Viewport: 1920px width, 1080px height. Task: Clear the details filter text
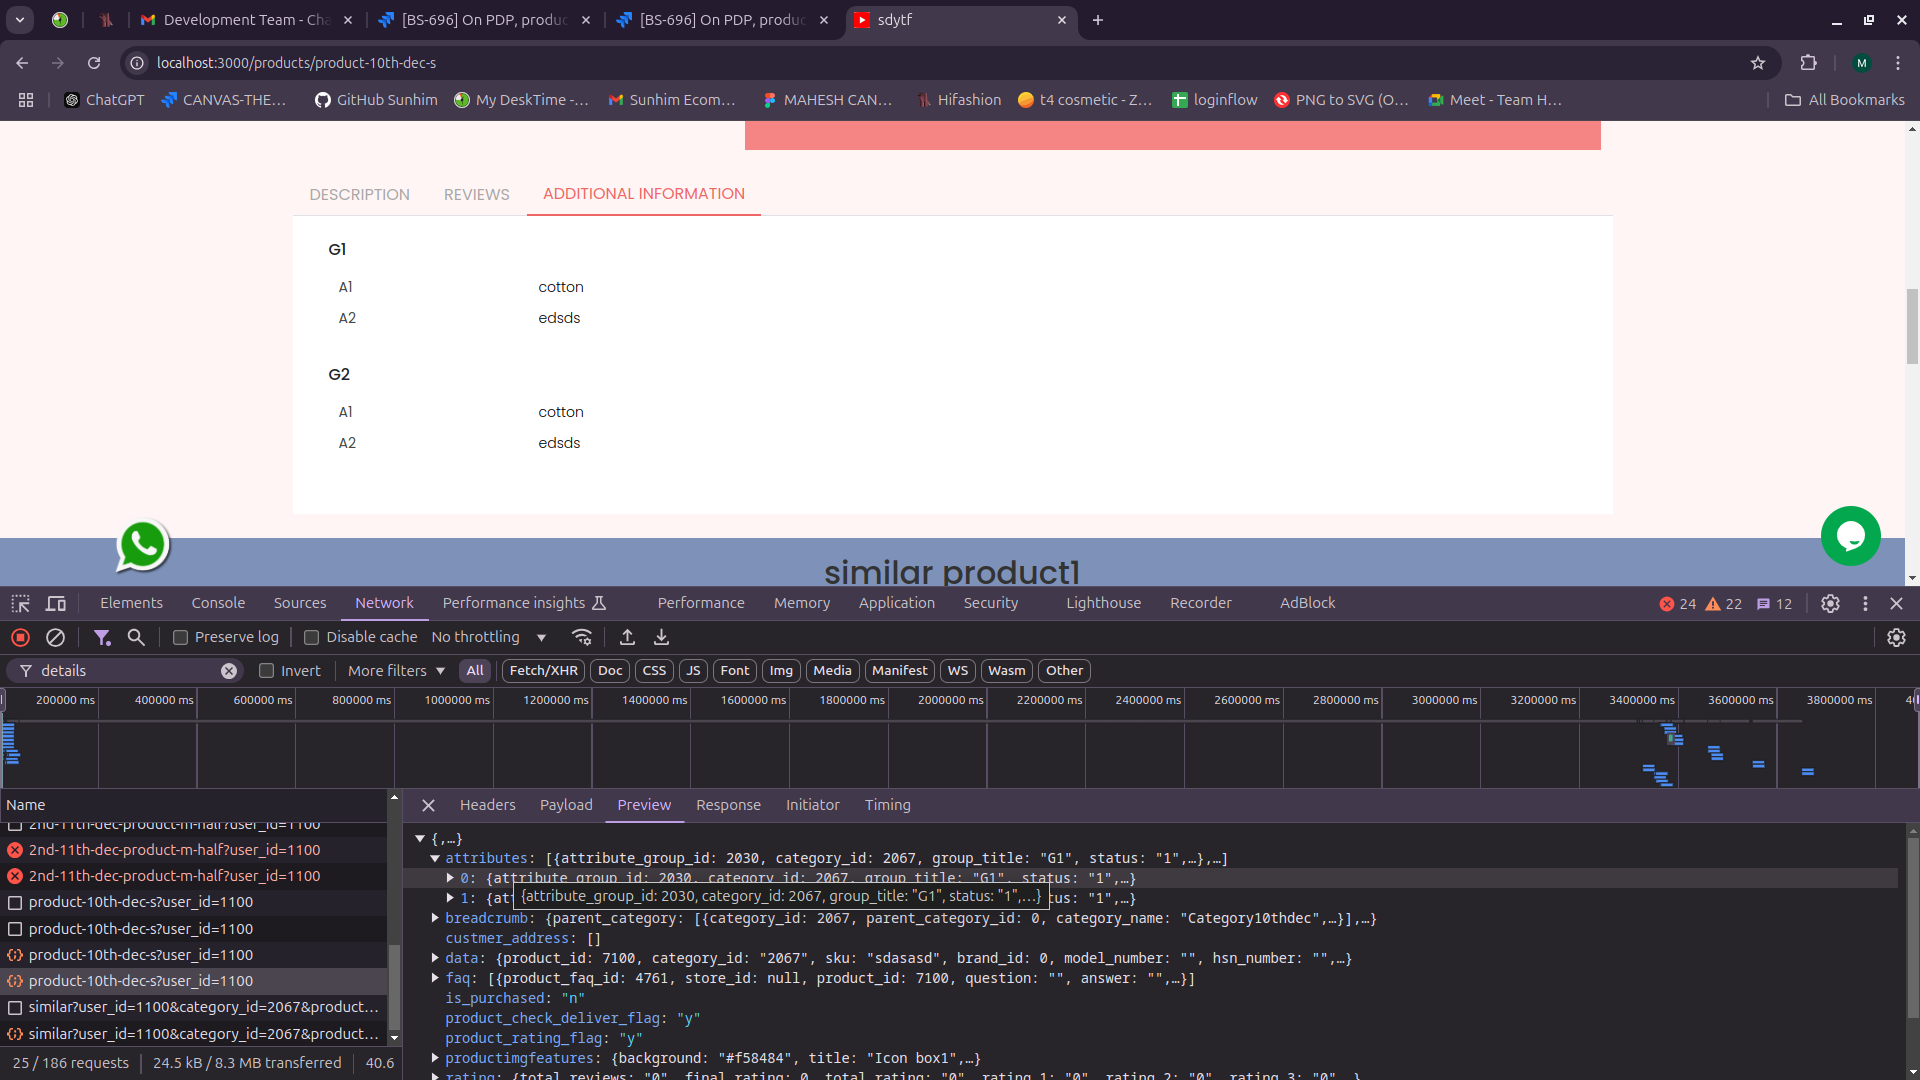229,671
